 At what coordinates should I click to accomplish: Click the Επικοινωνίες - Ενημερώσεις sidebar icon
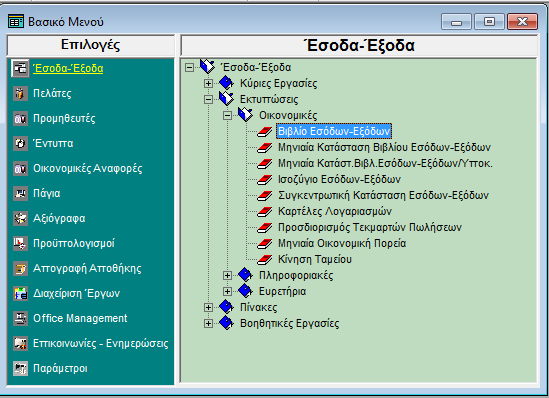coord(20,343)
